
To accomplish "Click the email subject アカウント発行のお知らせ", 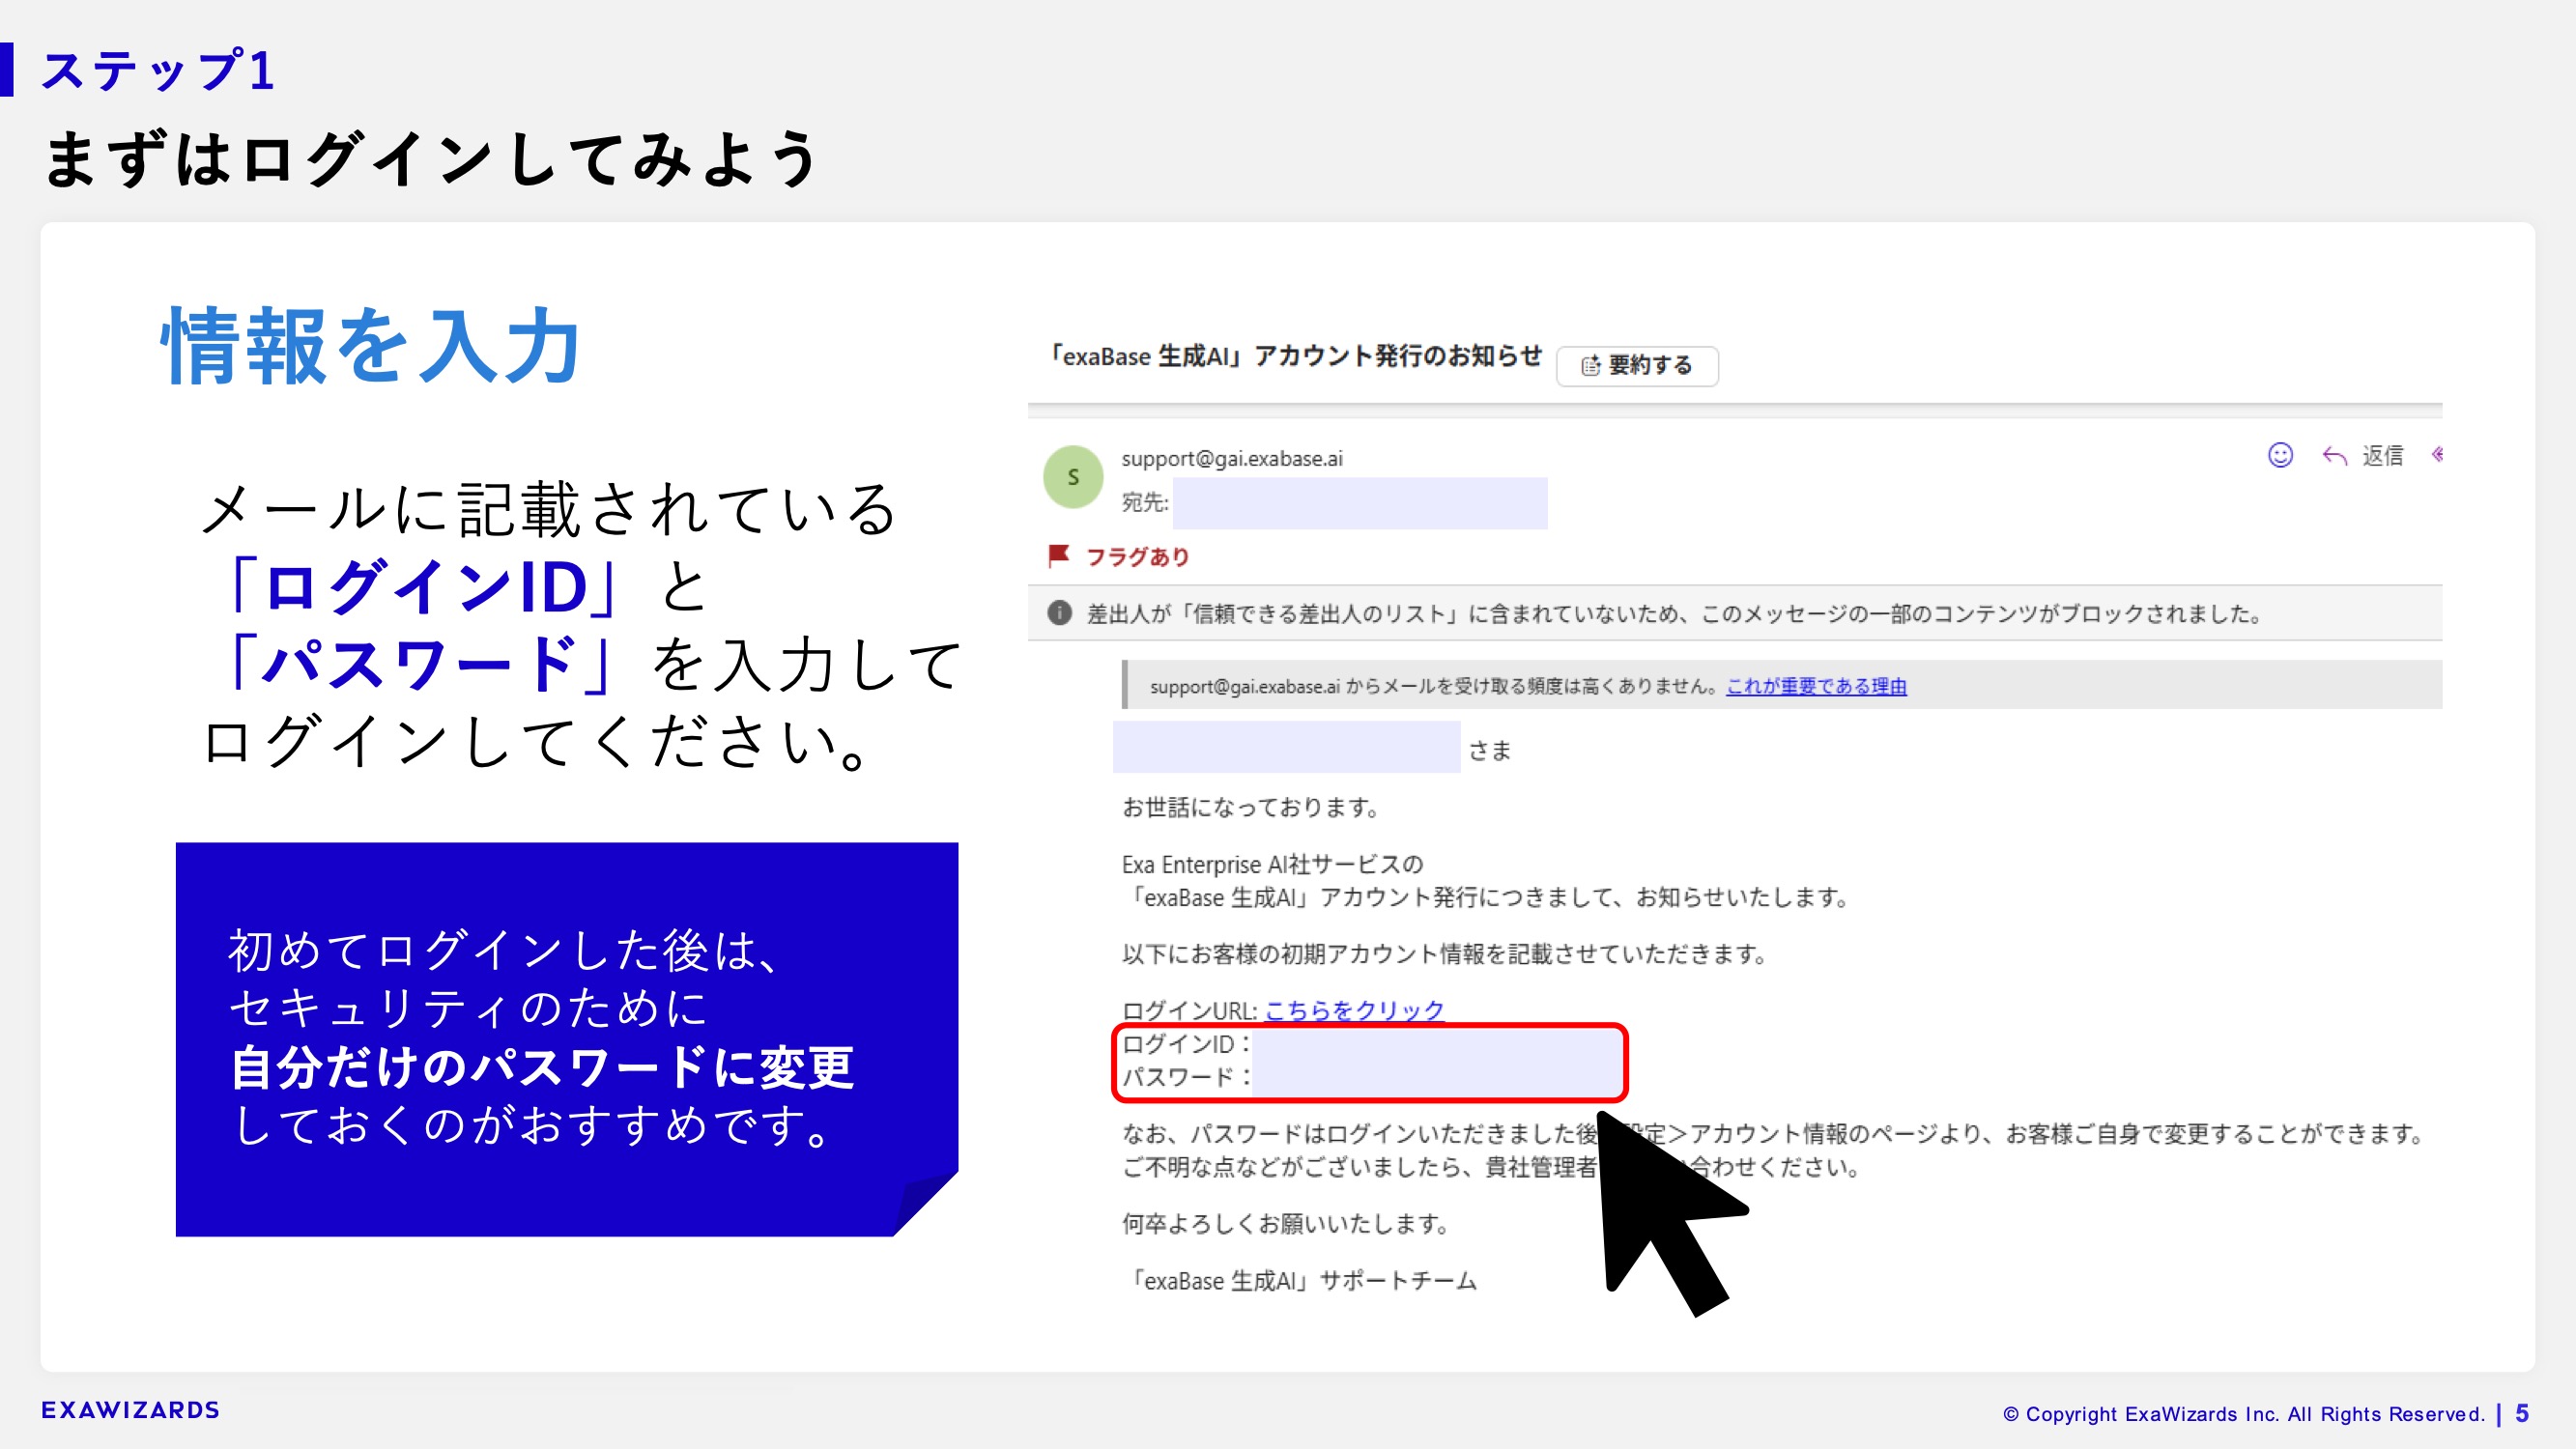I will click(1295, 357).
